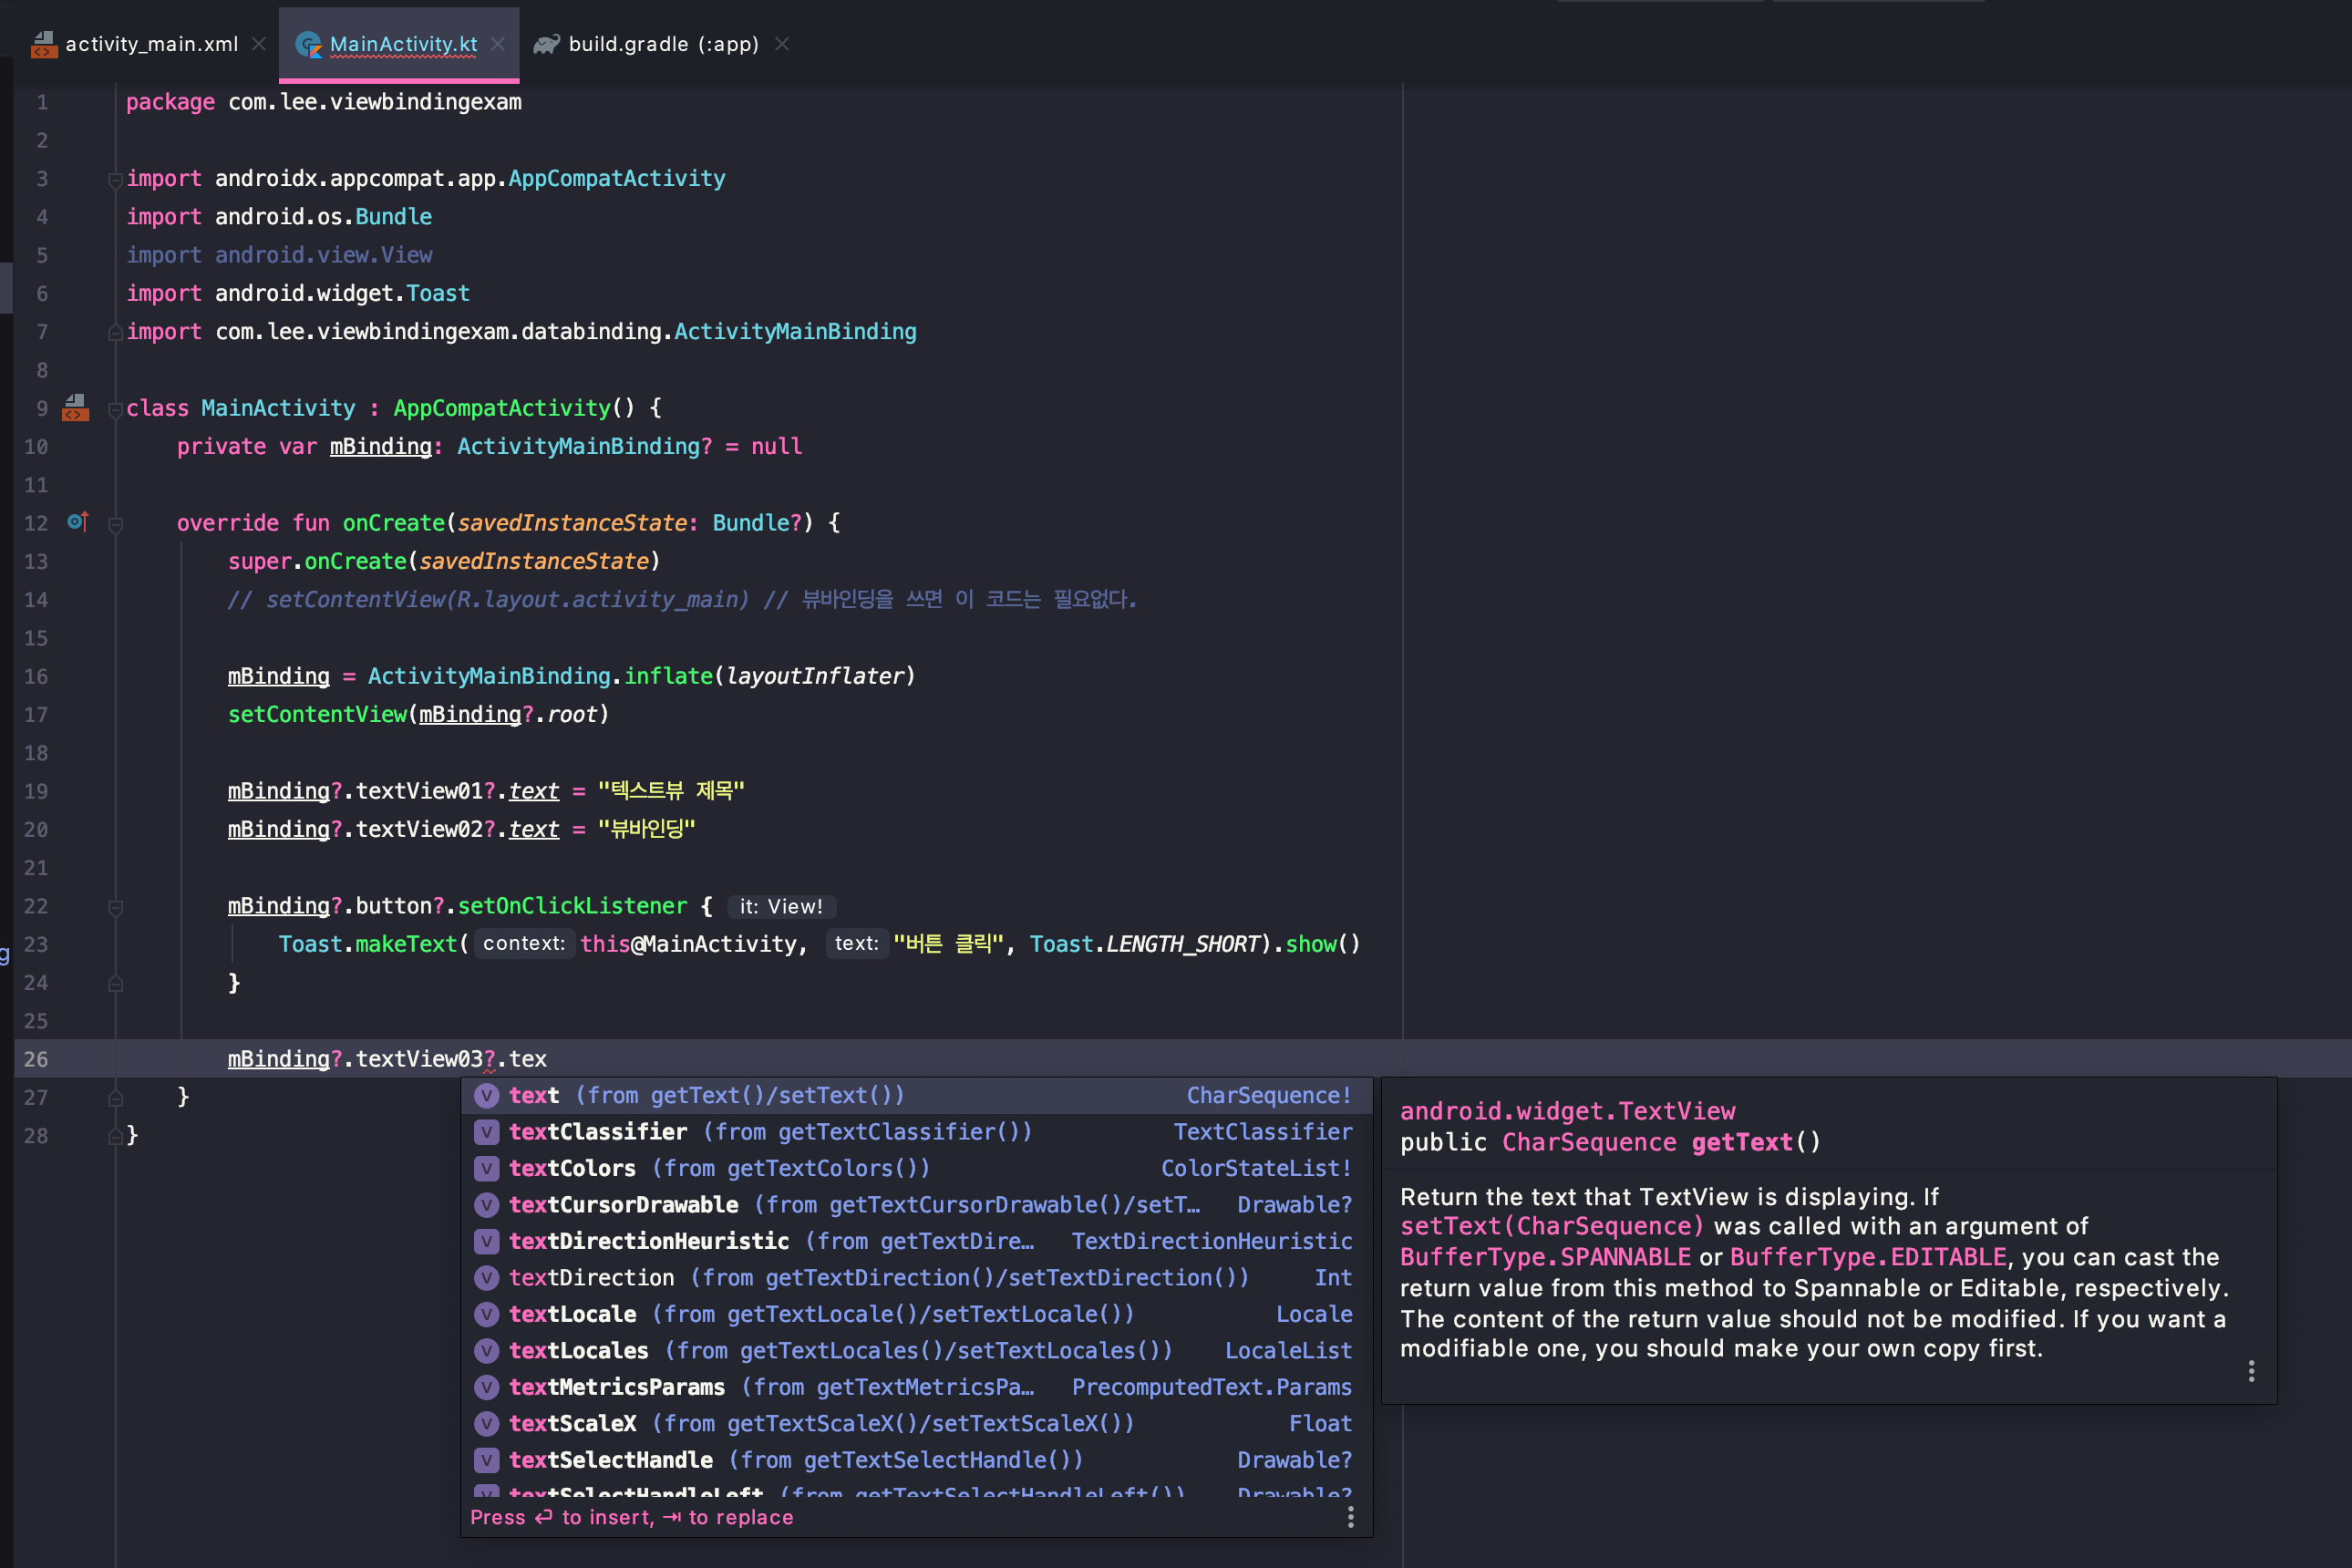This screenshot has height=1568, width=2352.
Task: Place the cursor on line number 15
Action: point(36,638)
